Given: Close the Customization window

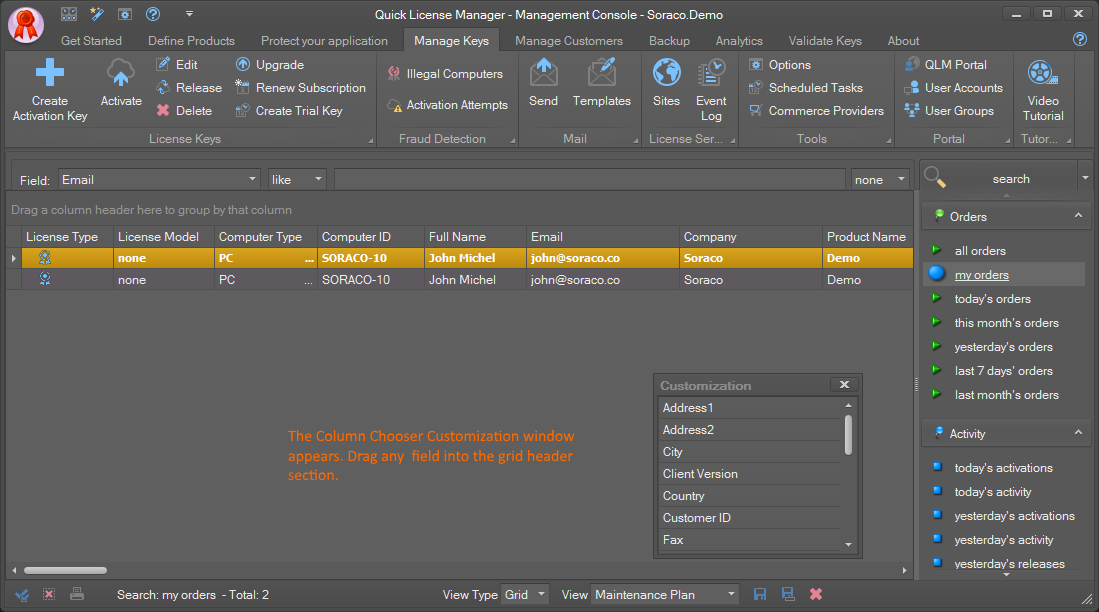Looking at the screenshot, I should (844, 385).
